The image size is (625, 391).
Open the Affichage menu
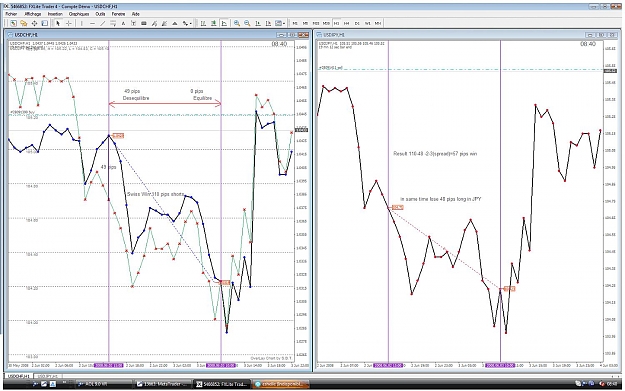click(x=33, y=14)
